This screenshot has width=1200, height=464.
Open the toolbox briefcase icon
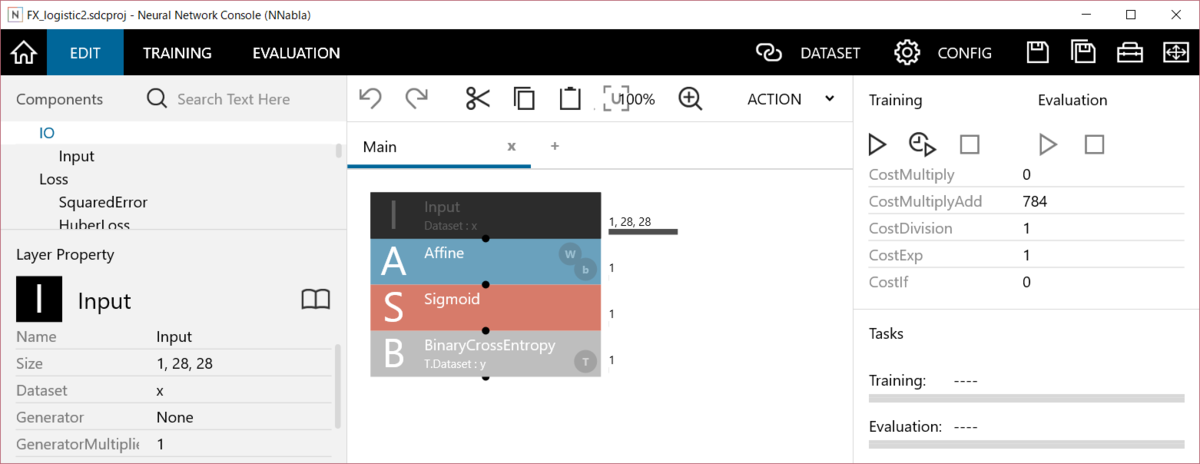(1130, 52)
